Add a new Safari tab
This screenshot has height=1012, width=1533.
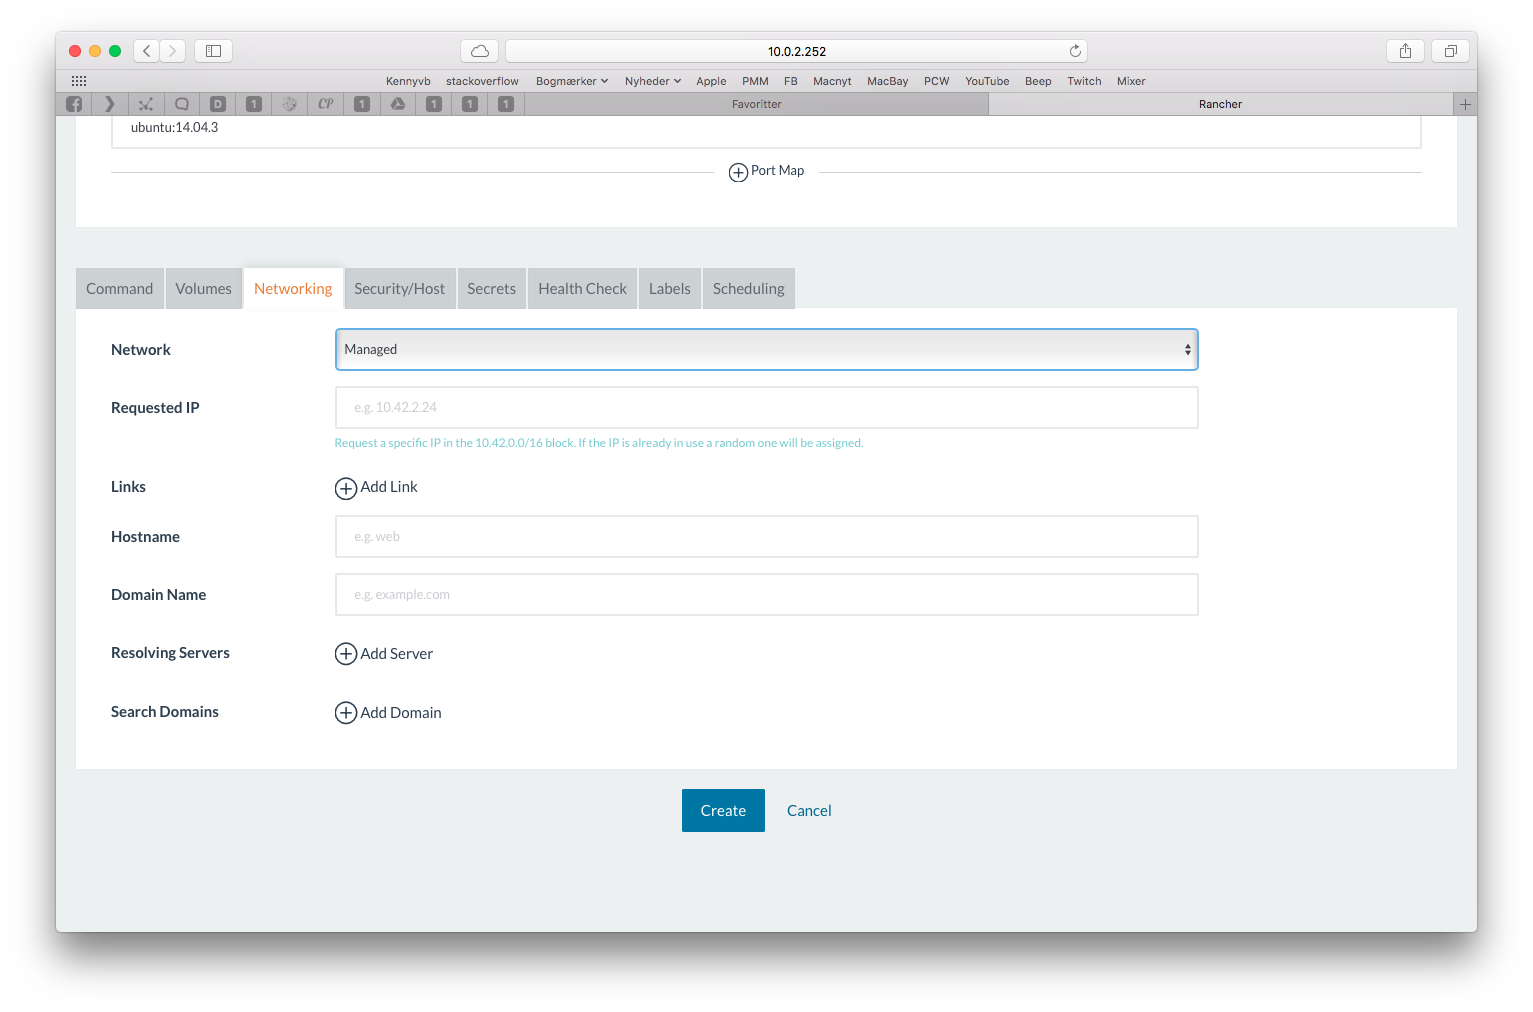[1465, 104]
